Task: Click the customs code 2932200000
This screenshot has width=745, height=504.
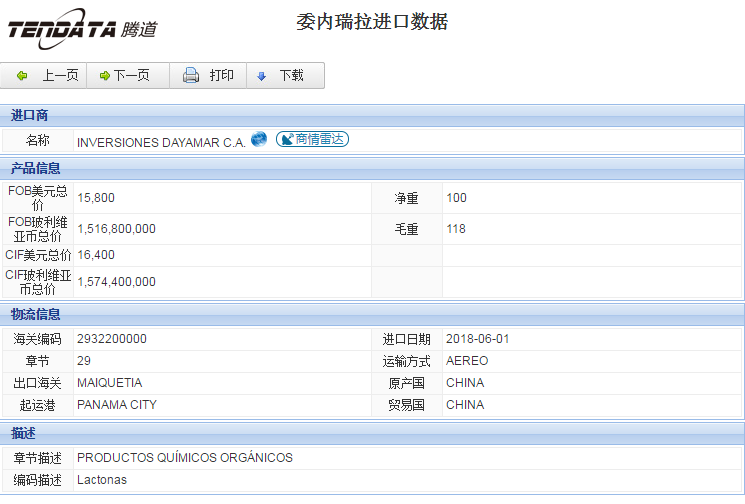Action: [111, 339]
